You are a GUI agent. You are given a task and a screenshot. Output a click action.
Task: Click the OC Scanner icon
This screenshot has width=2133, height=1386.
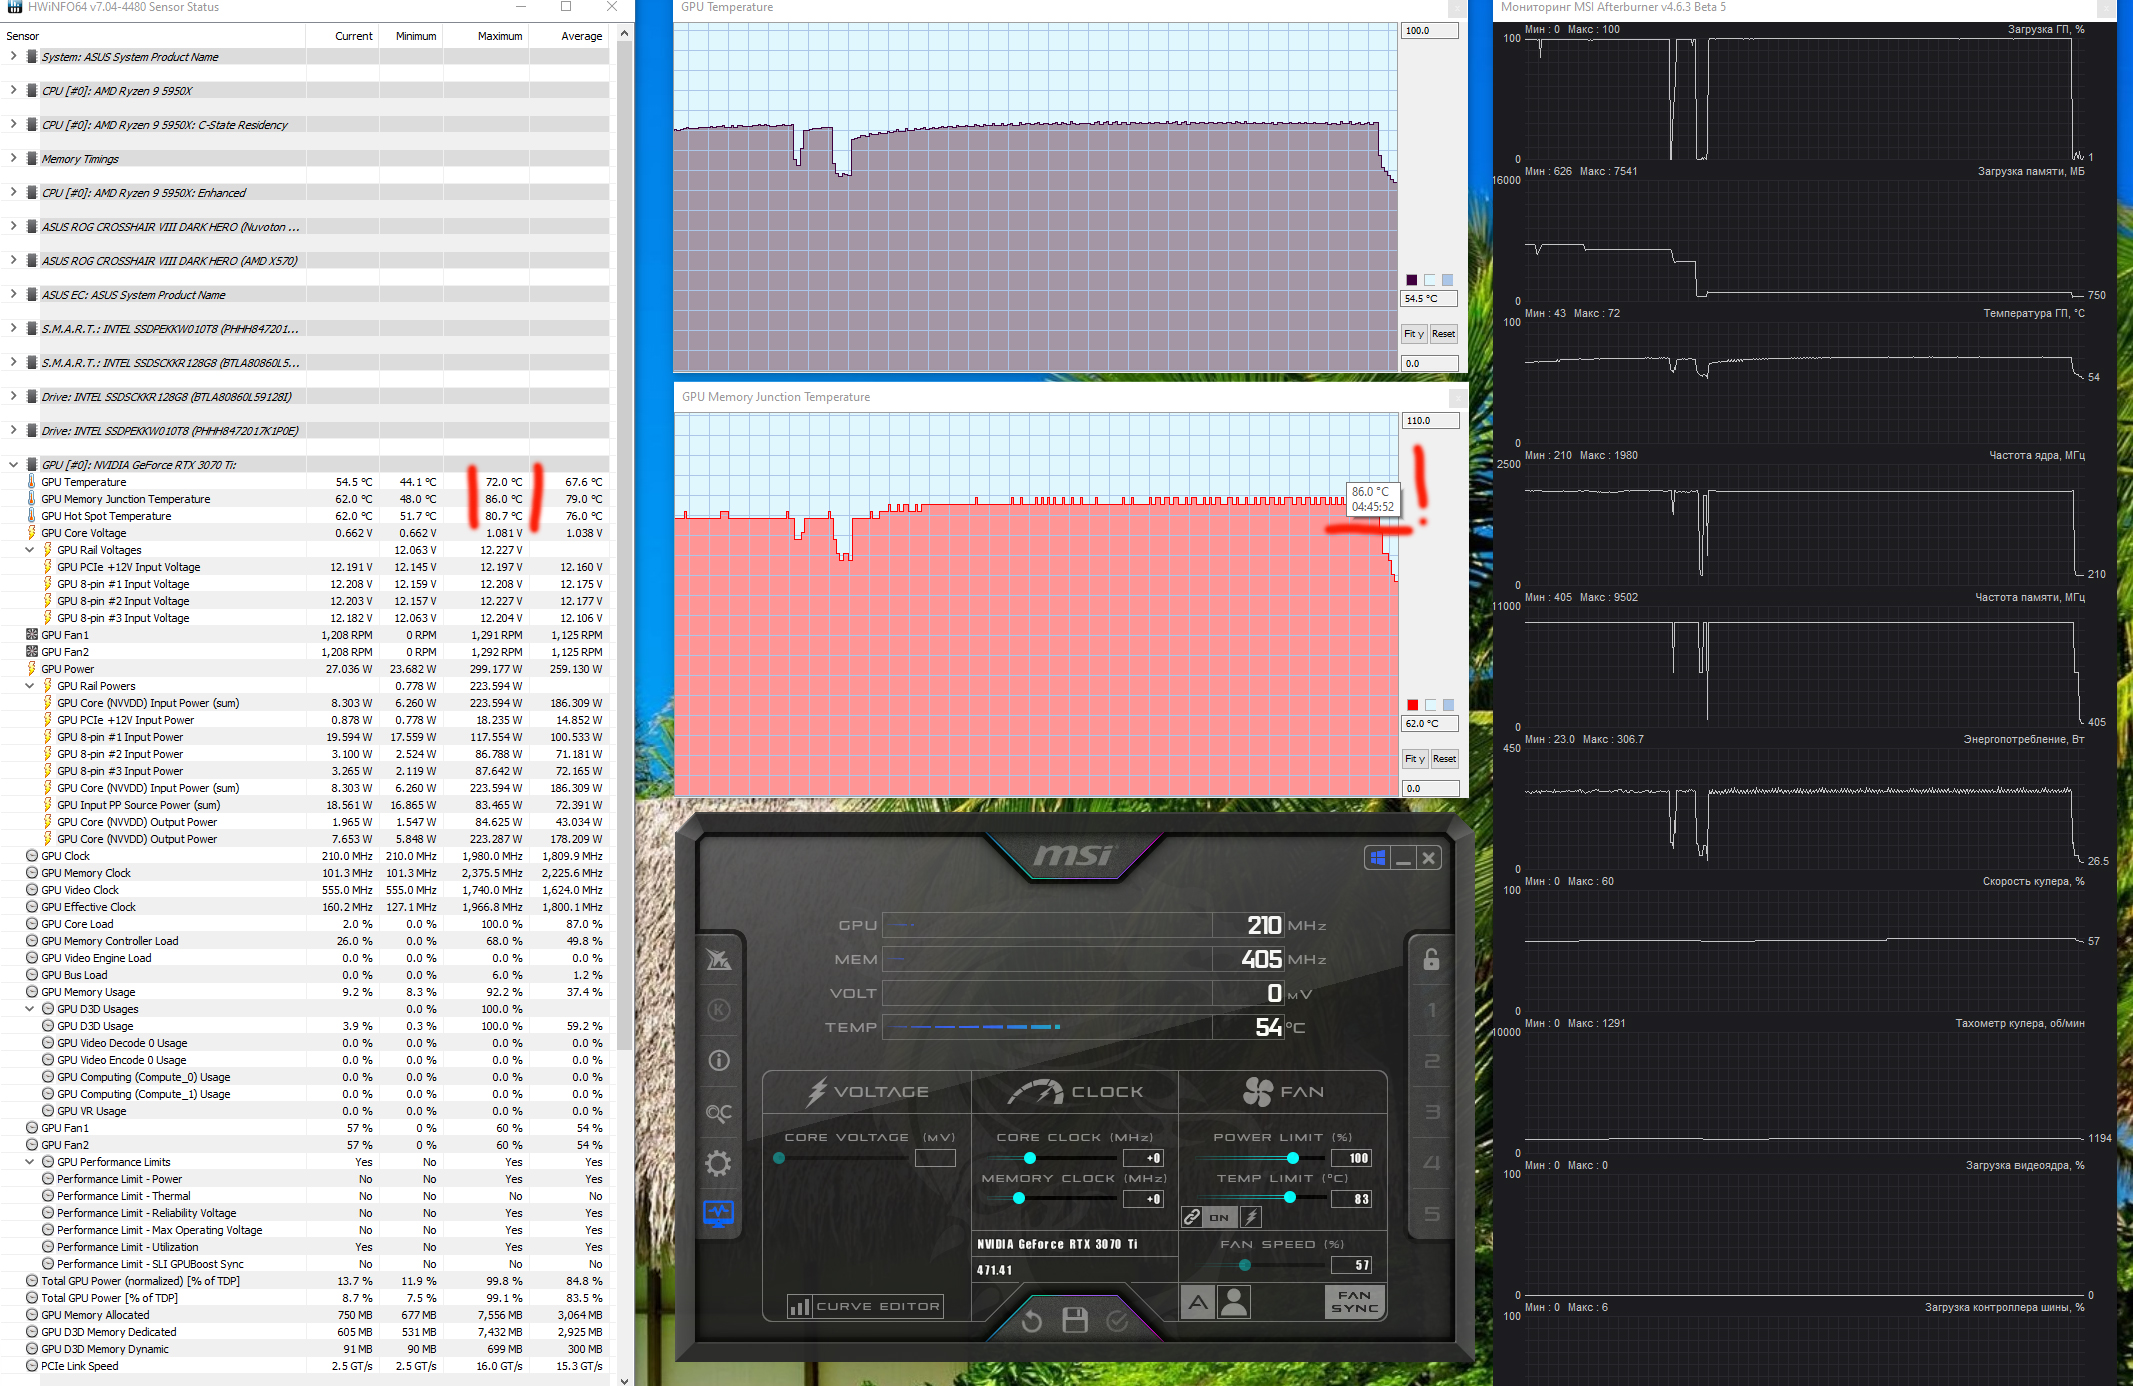[x=718, y=1112]
